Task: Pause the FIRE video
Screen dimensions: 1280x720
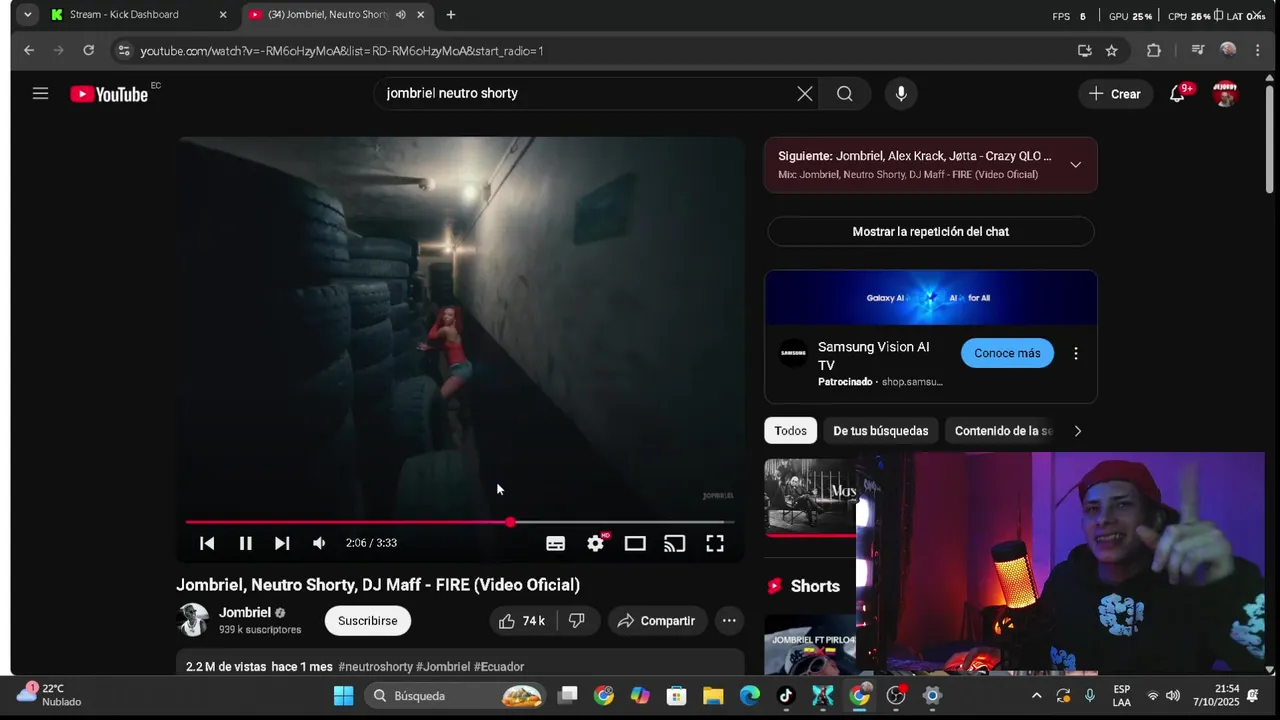Action: click(246, 543)
